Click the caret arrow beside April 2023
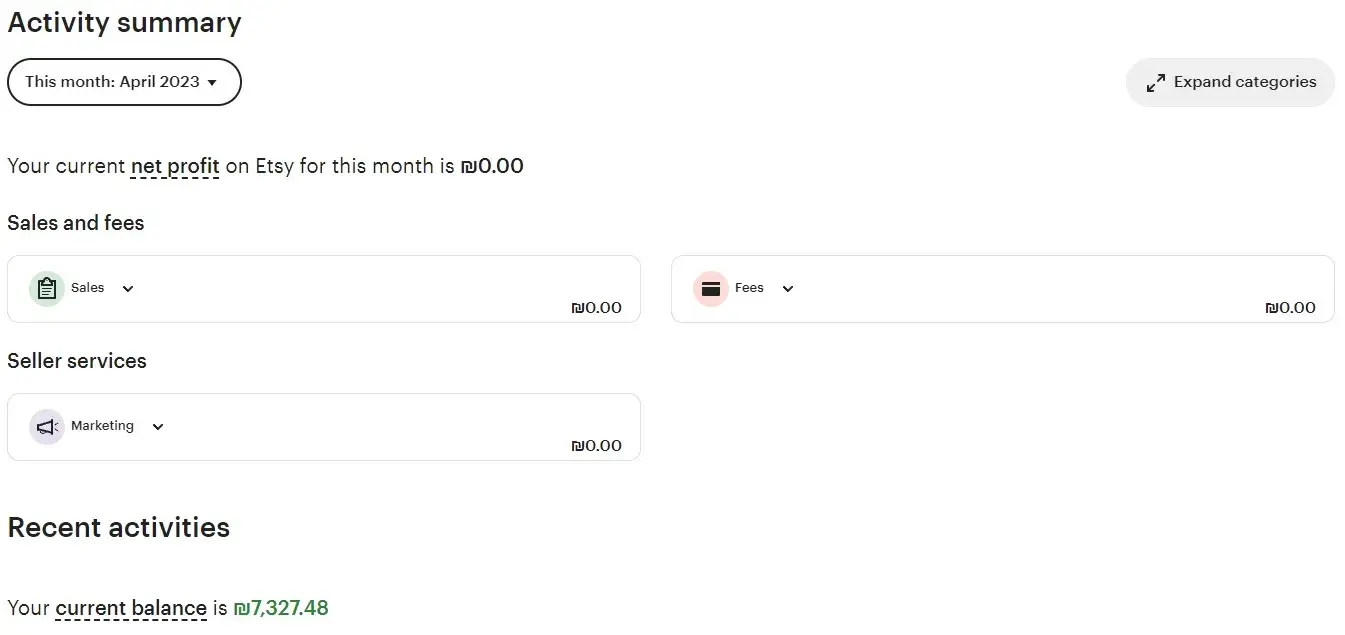The width and height of the screenshot is (1345, 635). 212,83
